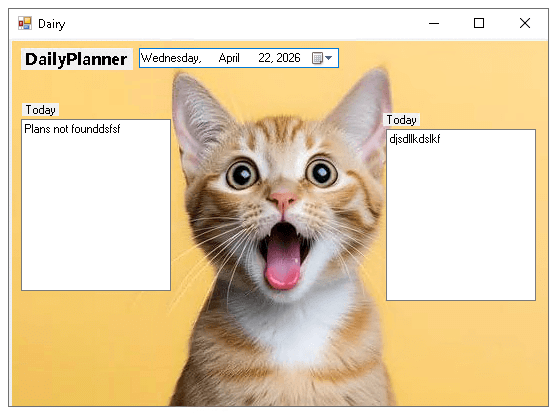This screenshot has height=420, width=559.
Task: Focus the text box containing djsdllkdslkf
Action: click(x=461, y=215)
